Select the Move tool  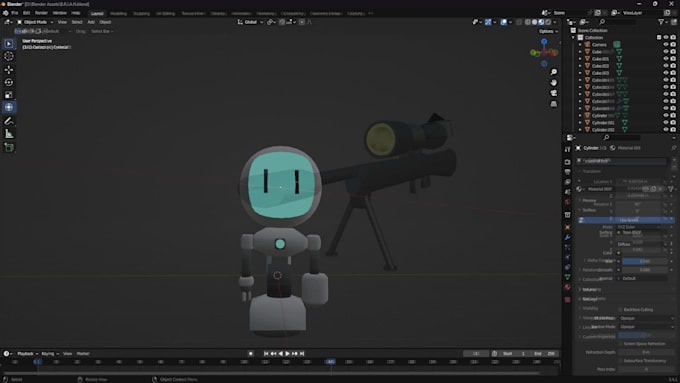(9, 69)
